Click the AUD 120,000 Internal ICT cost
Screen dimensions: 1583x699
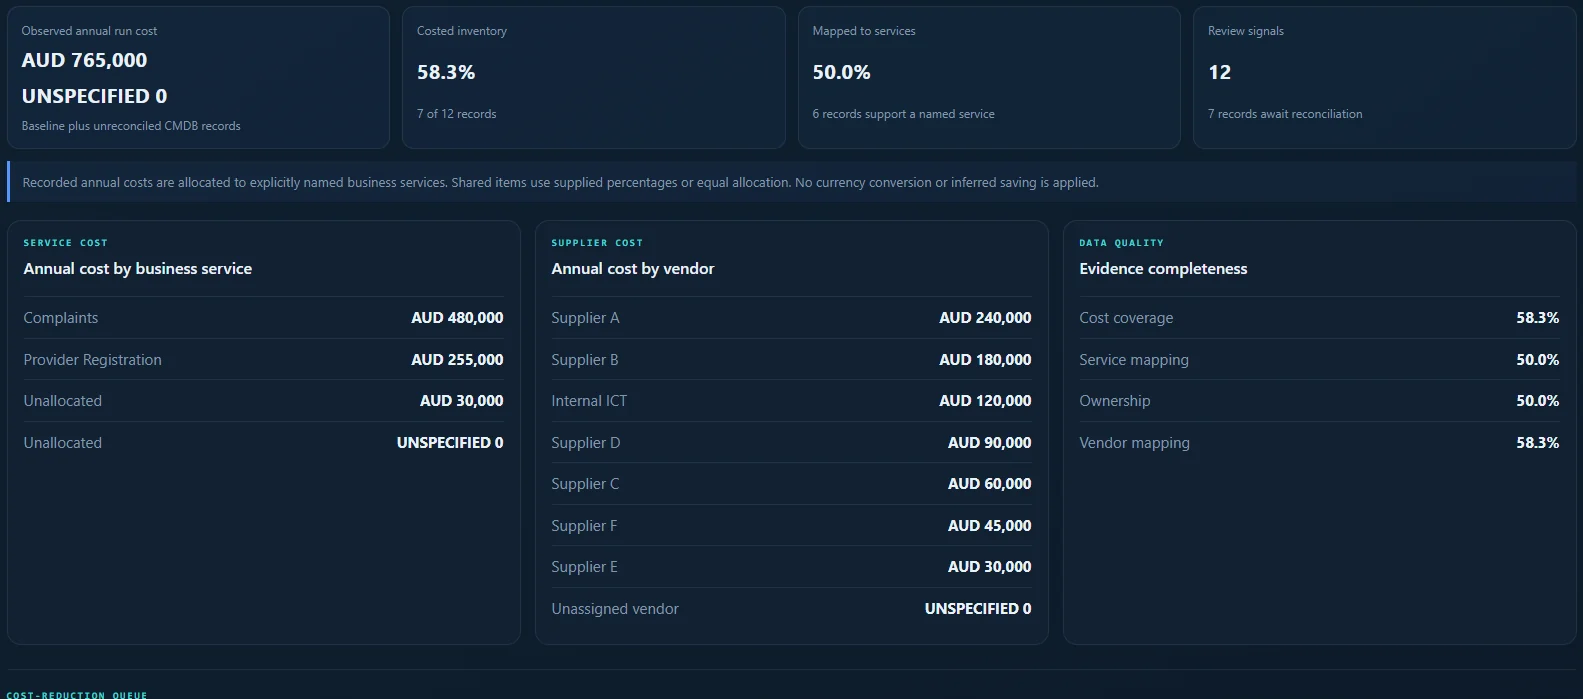pos(985,401)
